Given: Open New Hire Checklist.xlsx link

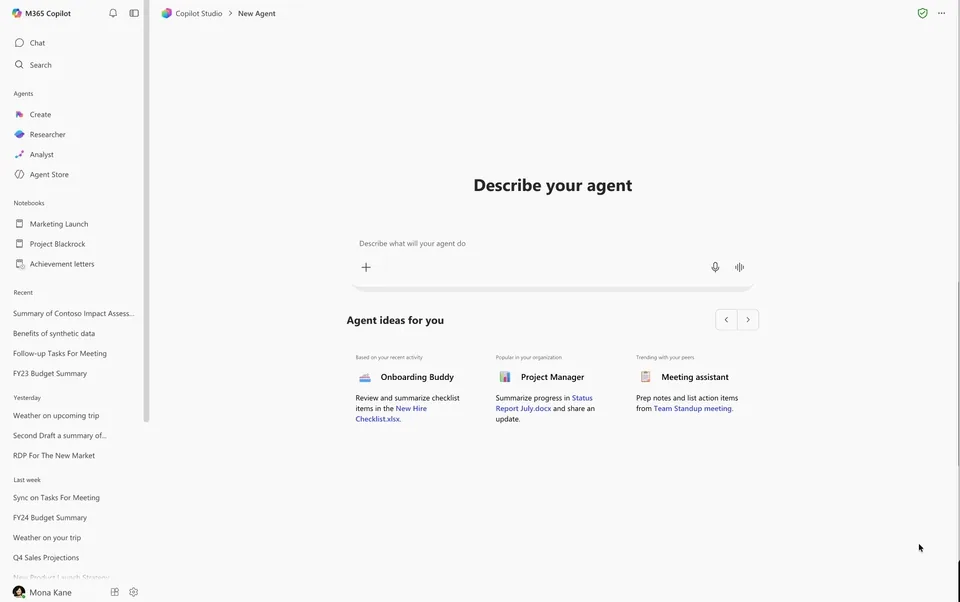Looking at the screenshot, I should 391,413.
